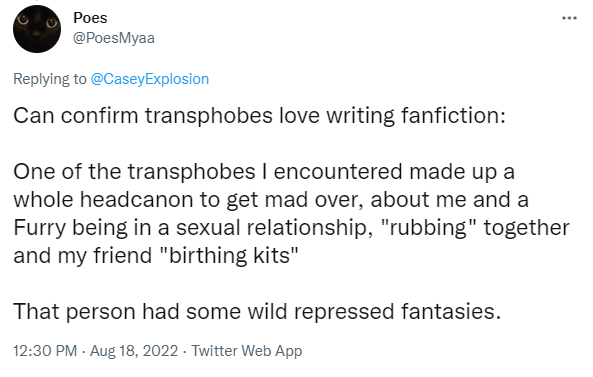Image resolution: width=593 pixels, height=377 pixels.
Task: Click the Aug 18, 2022 date
Action: click(x=134, y=351)
